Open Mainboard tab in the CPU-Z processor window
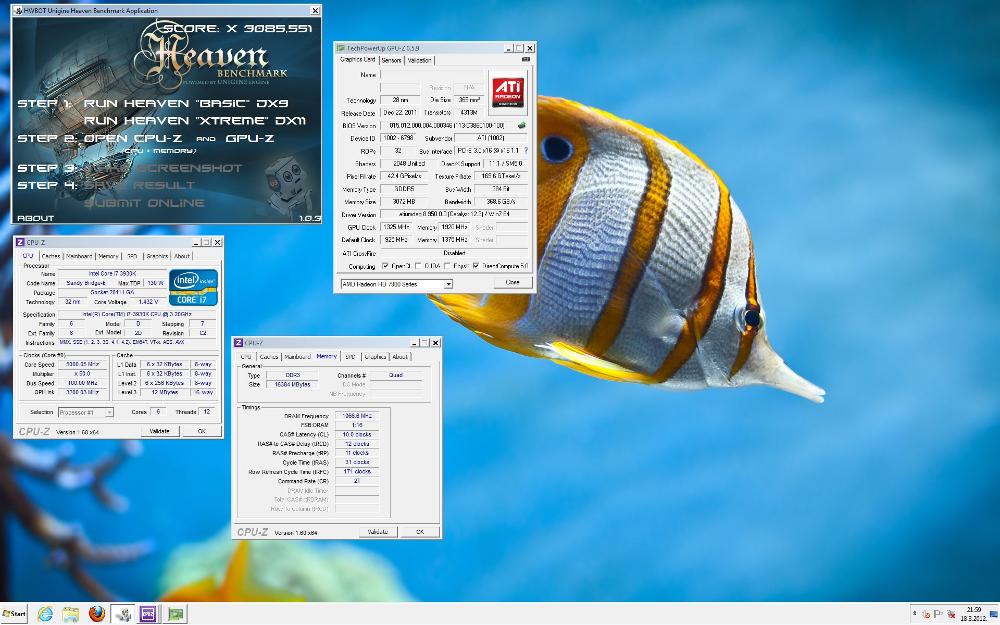The height and width of the screenshot is (625, 1000). [79, 256]
